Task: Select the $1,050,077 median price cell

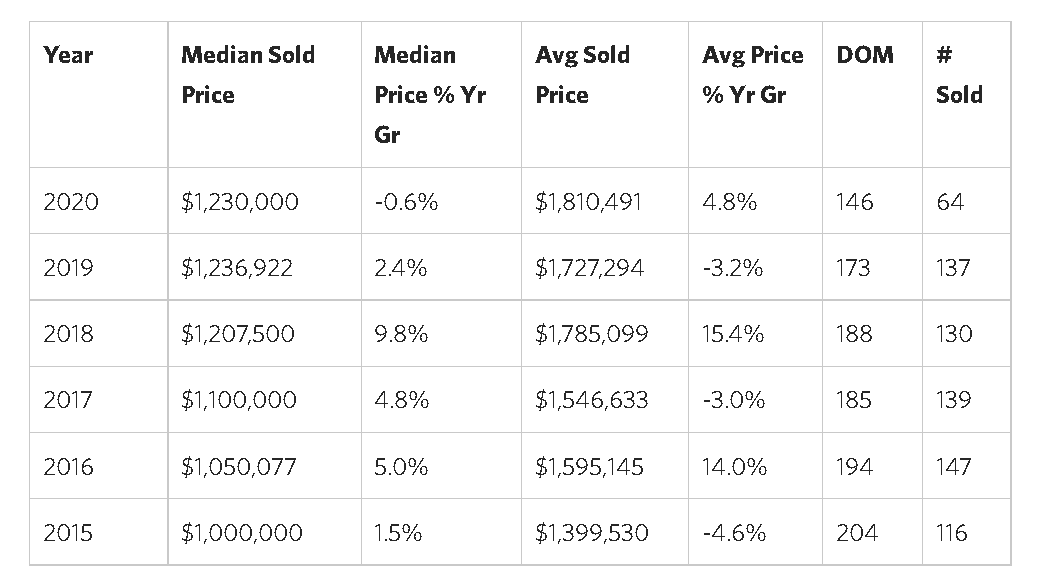Action: [238, 467]
